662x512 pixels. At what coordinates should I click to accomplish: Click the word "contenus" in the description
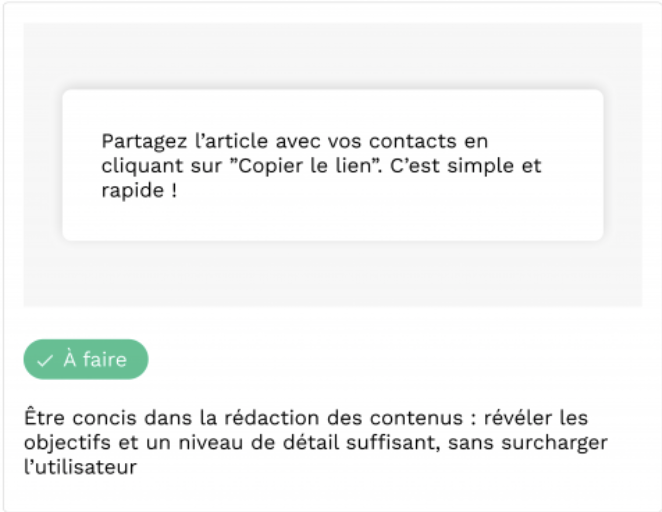tap(416, 419)
